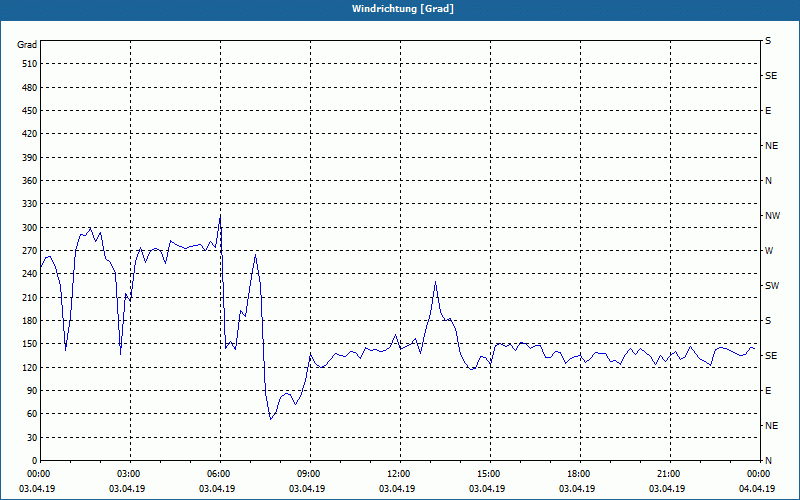This screenshot has height=500, width=800.
Task: Select the 12:00 time axis label
Action: click(x=400, y=474)
